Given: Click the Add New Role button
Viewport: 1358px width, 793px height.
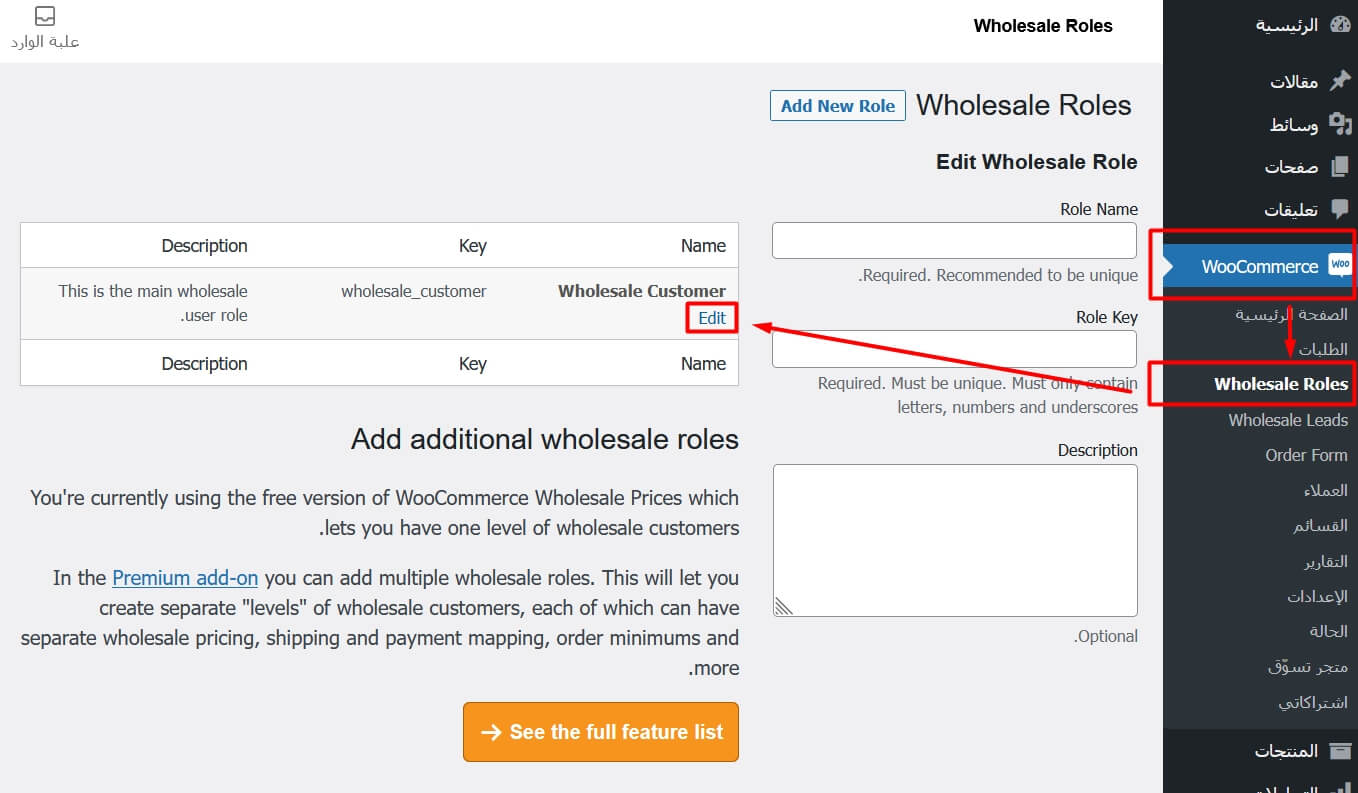Looking at the screenshot, I should point(838,106).
